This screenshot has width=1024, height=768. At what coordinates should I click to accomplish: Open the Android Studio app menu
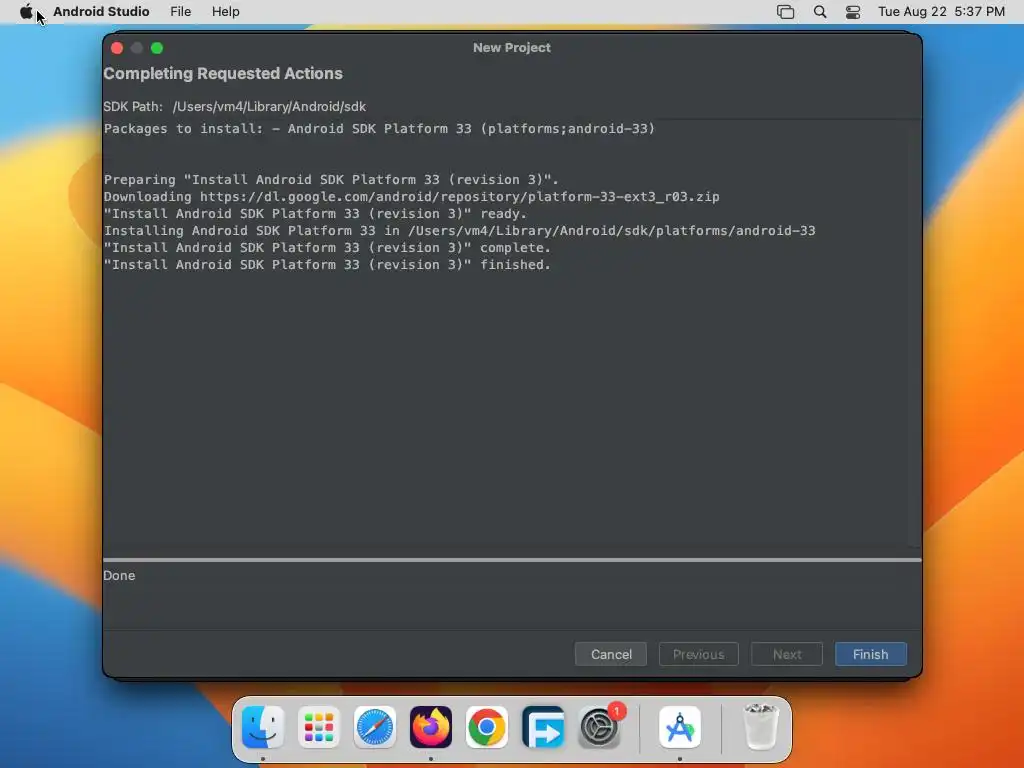click(101, 12)
